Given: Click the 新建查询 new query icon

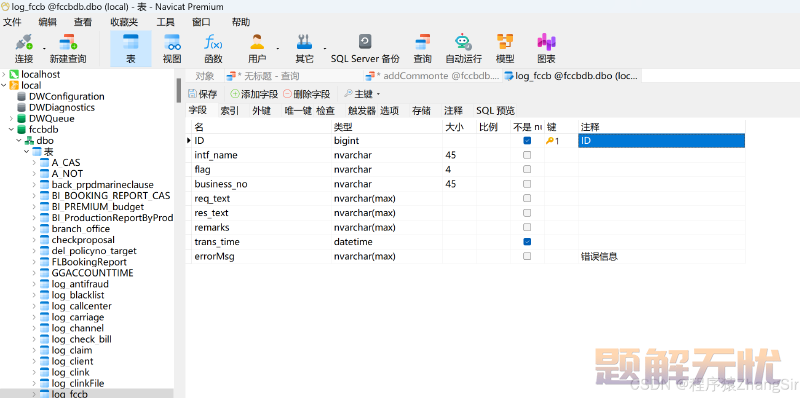Looking at the screenshot, I should (68, 42).
